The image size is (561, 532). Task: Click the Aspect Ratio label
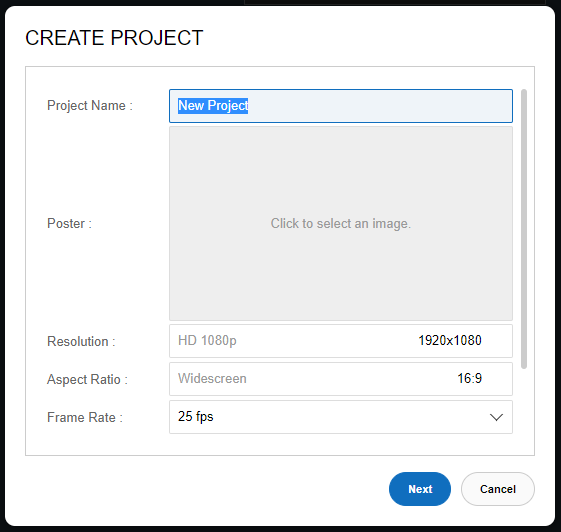coord(87,379)
